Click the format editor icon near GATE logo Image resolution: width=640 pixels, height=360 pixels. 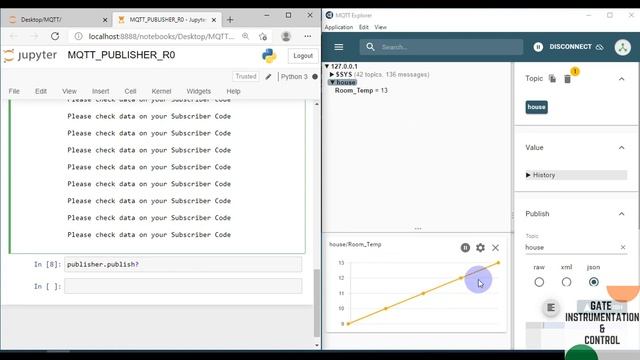551,307
